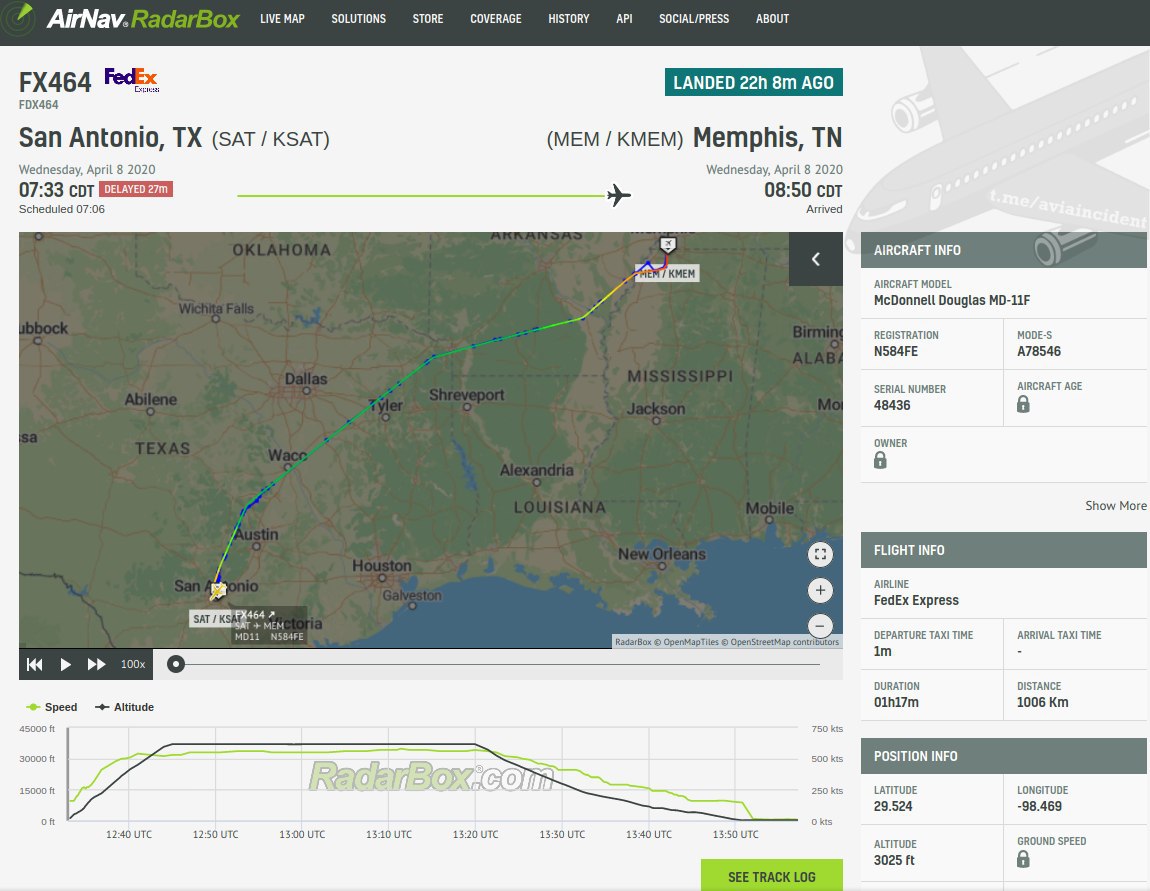Click the altitude value 3025 ft
This screenshot has height=891, width=1150.
click(894, 860)
